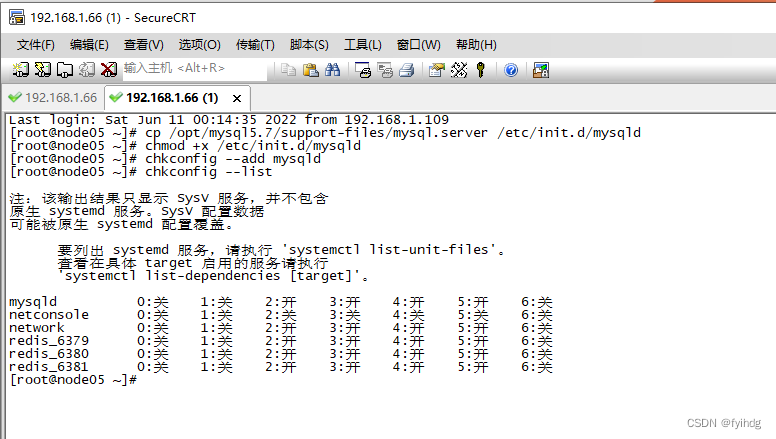Open the 查看(V) menu
This screenshot has height=439, width=776.
pos(144,45)
